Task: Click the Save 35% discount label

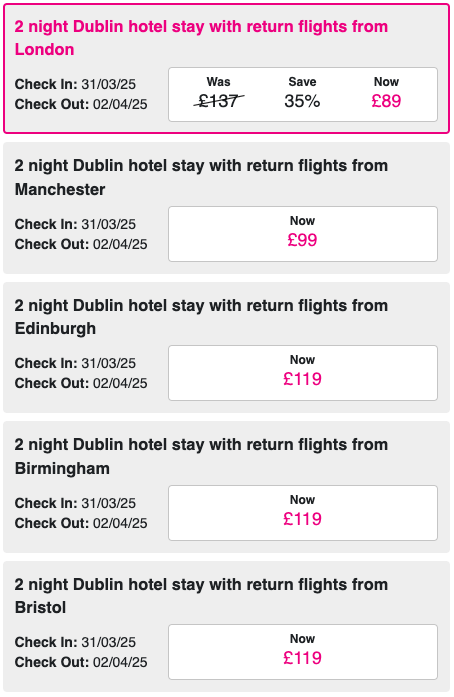Action: [302, 93]
